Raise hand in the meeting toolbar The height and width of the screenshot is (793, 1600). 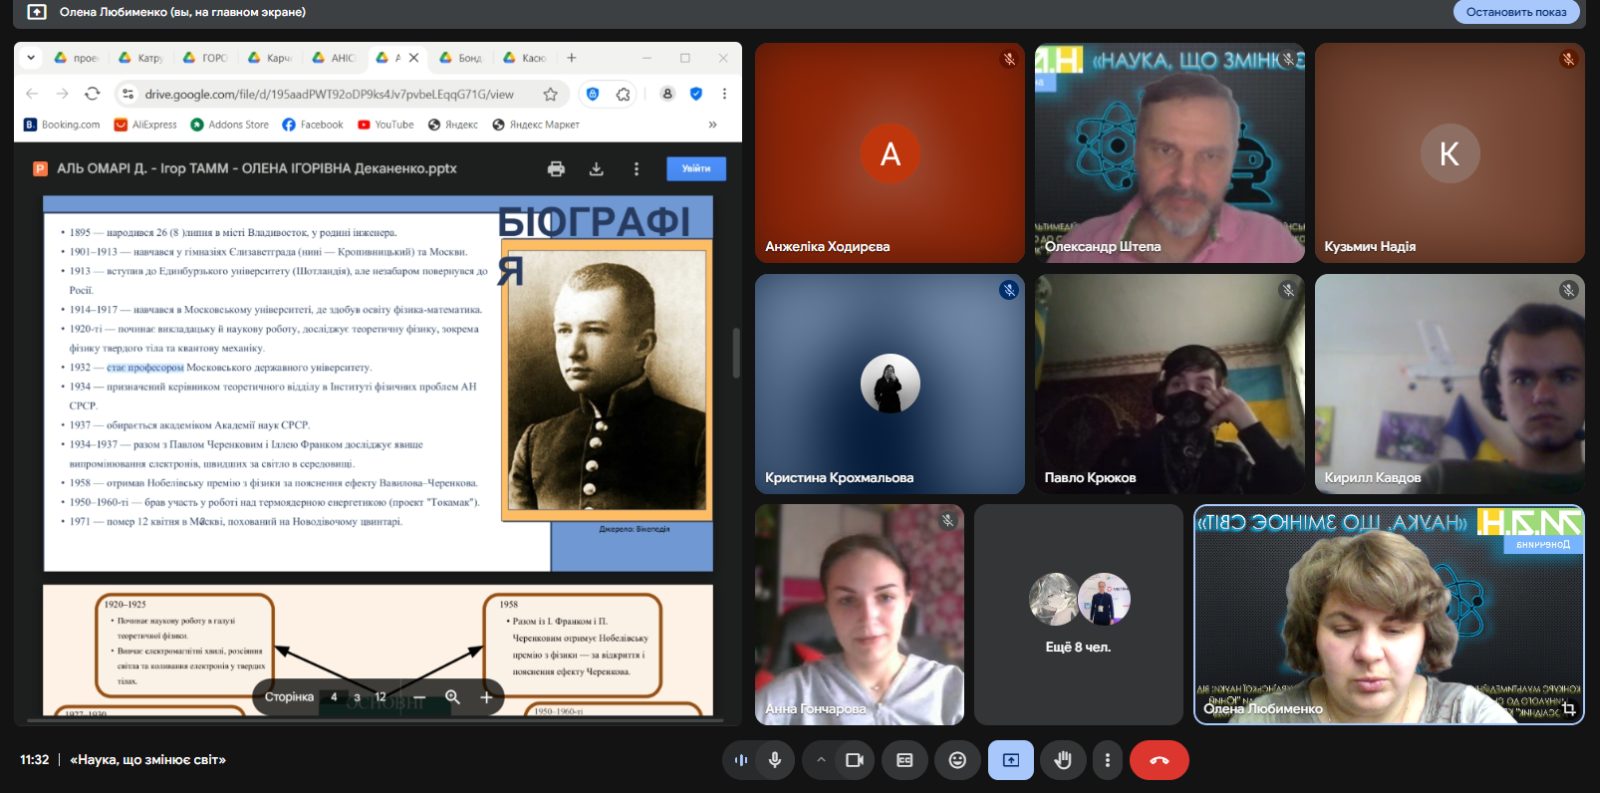(1062, 760)
